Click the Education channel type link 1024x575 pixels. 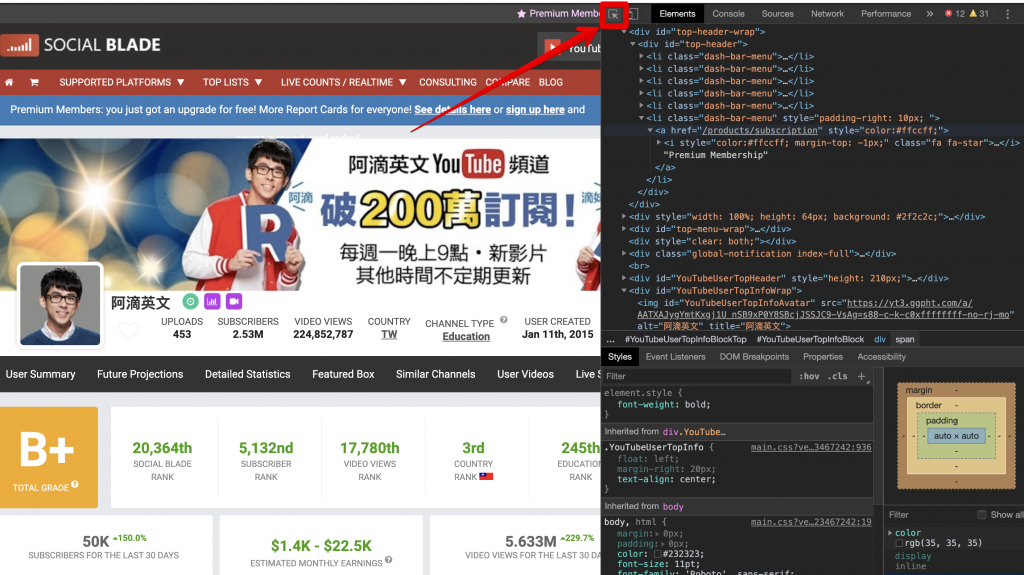pos(466,337)
